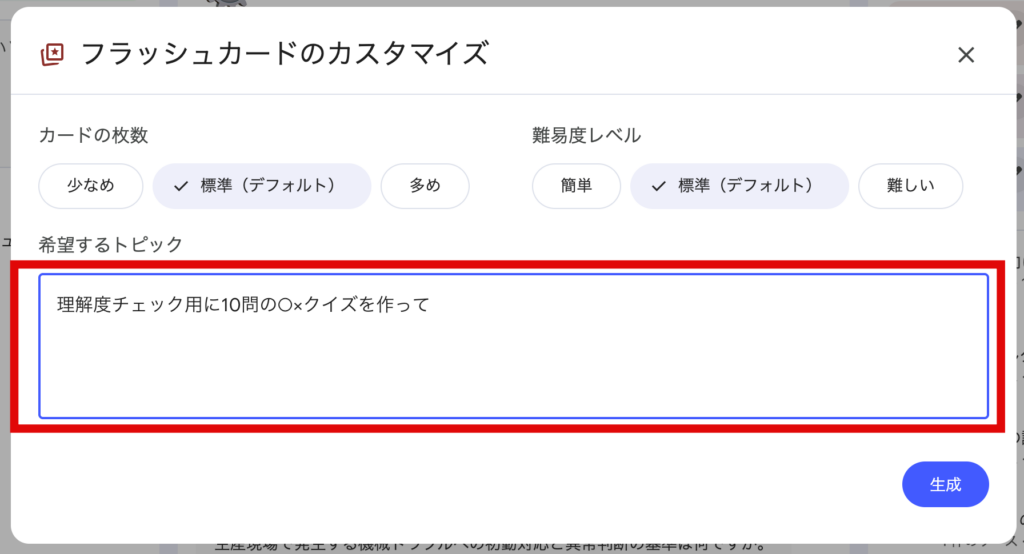Image resolution: width=1024 pixels, height=554 pixels.
Task: Click the フラッシュカードのカスタマイズ title text
Action: (284, 54)
